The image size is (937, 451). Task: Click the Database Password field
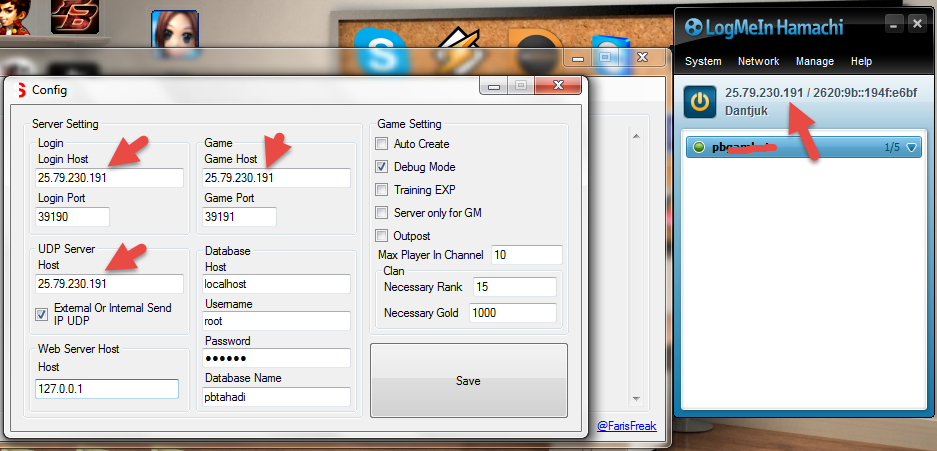(x=276, y=358)
